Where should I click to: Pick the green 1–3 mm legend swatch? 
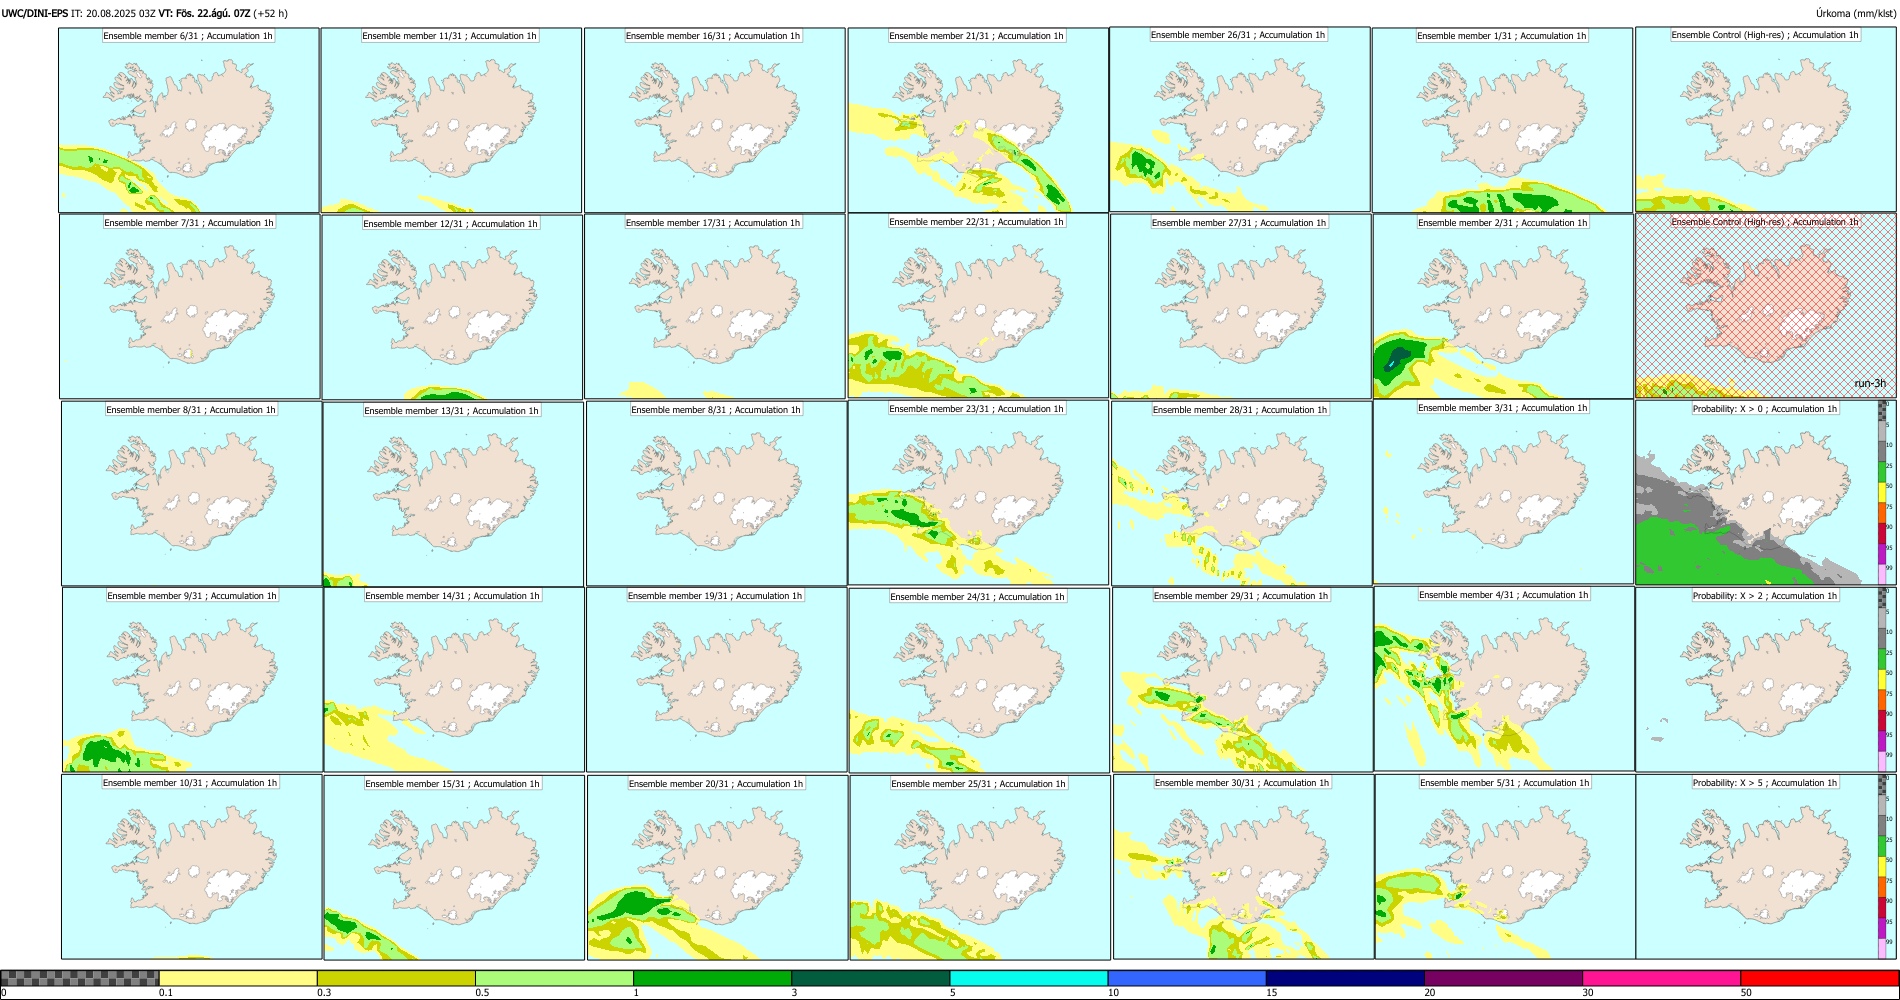pos(712,978)
